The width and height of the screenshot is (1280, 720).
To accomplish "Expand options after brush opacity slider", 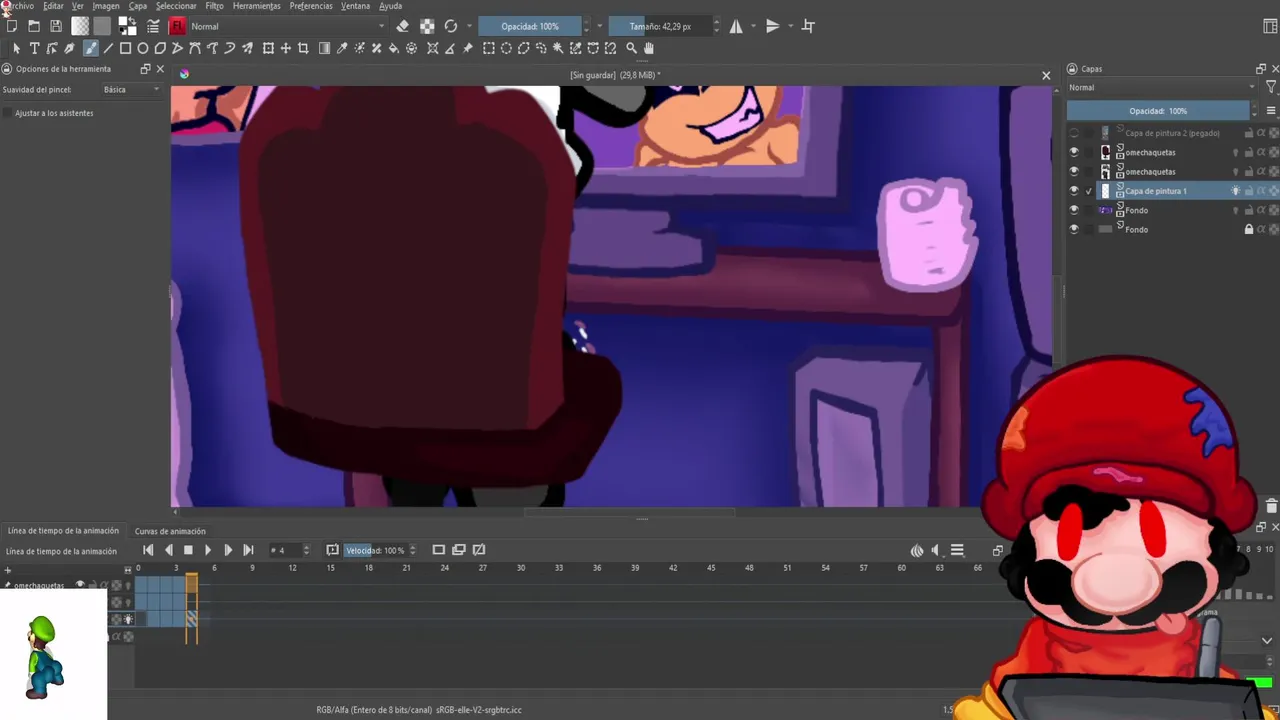I will (x=599, y=26).
